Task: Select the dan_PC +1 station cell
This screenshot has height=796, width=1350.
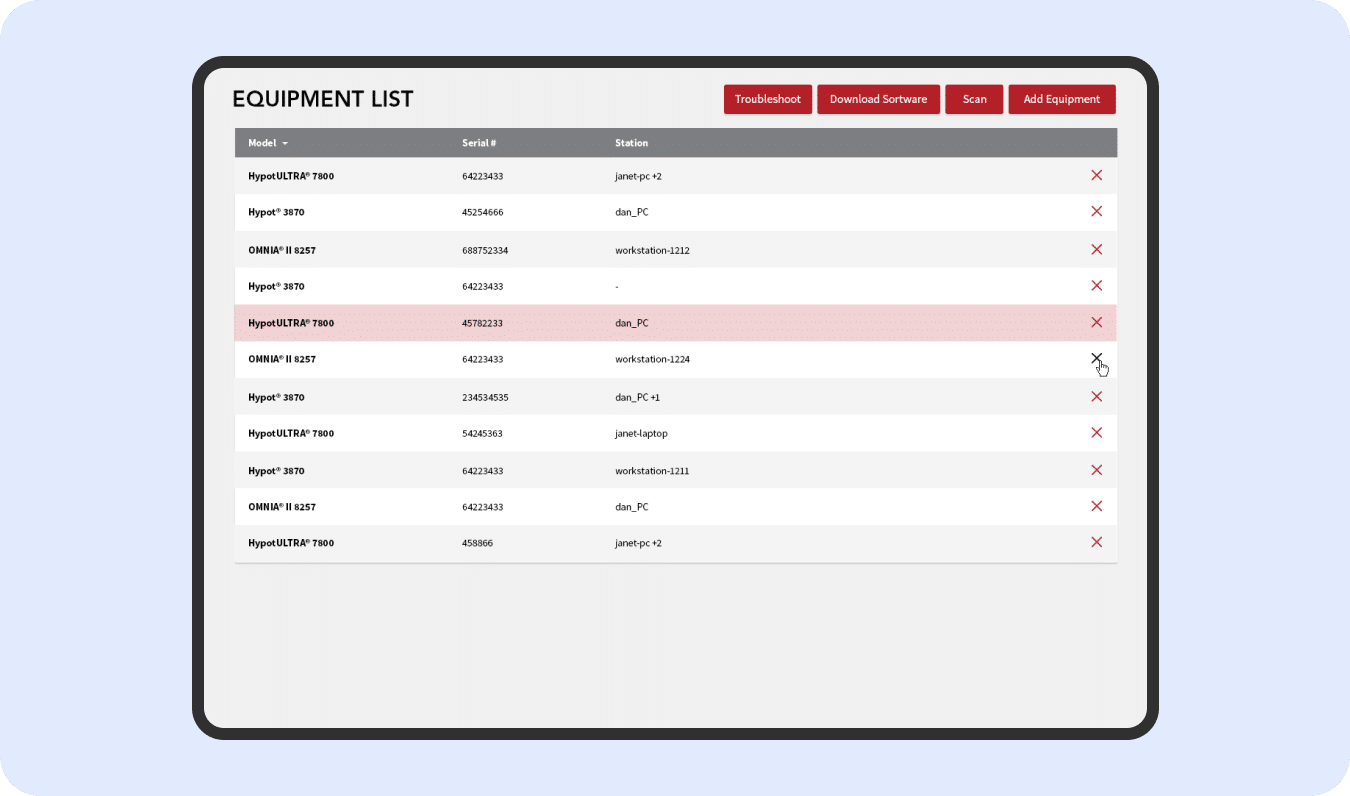Action: (x=637, y=397)
